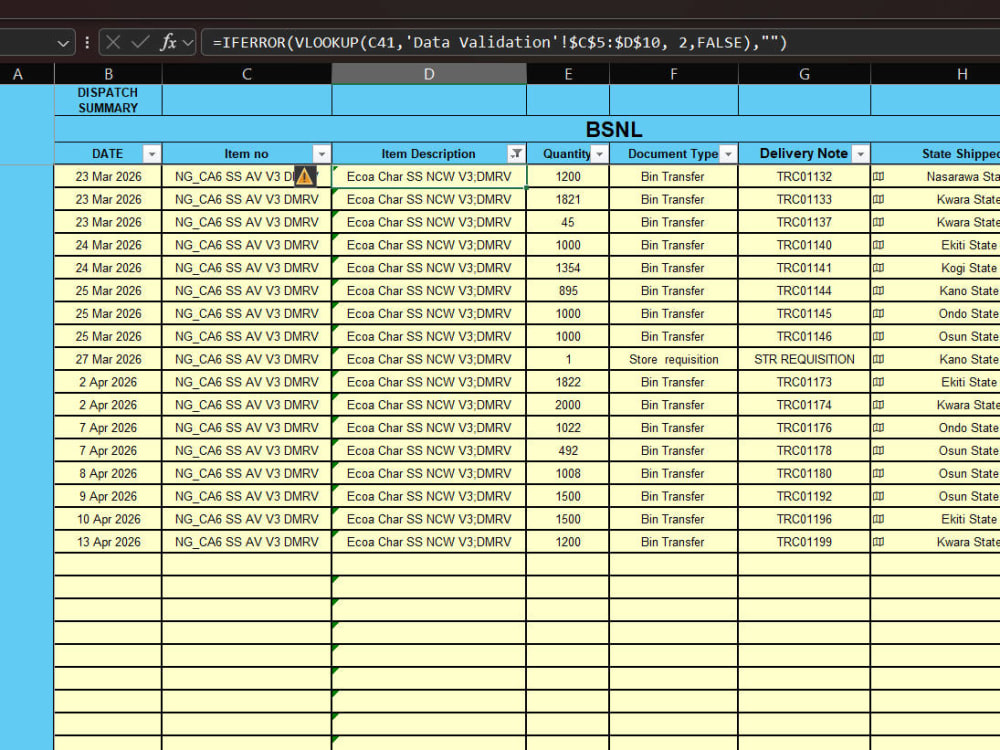
Task: Click the orange warning error indicator icon
Action: click(305, 177)
